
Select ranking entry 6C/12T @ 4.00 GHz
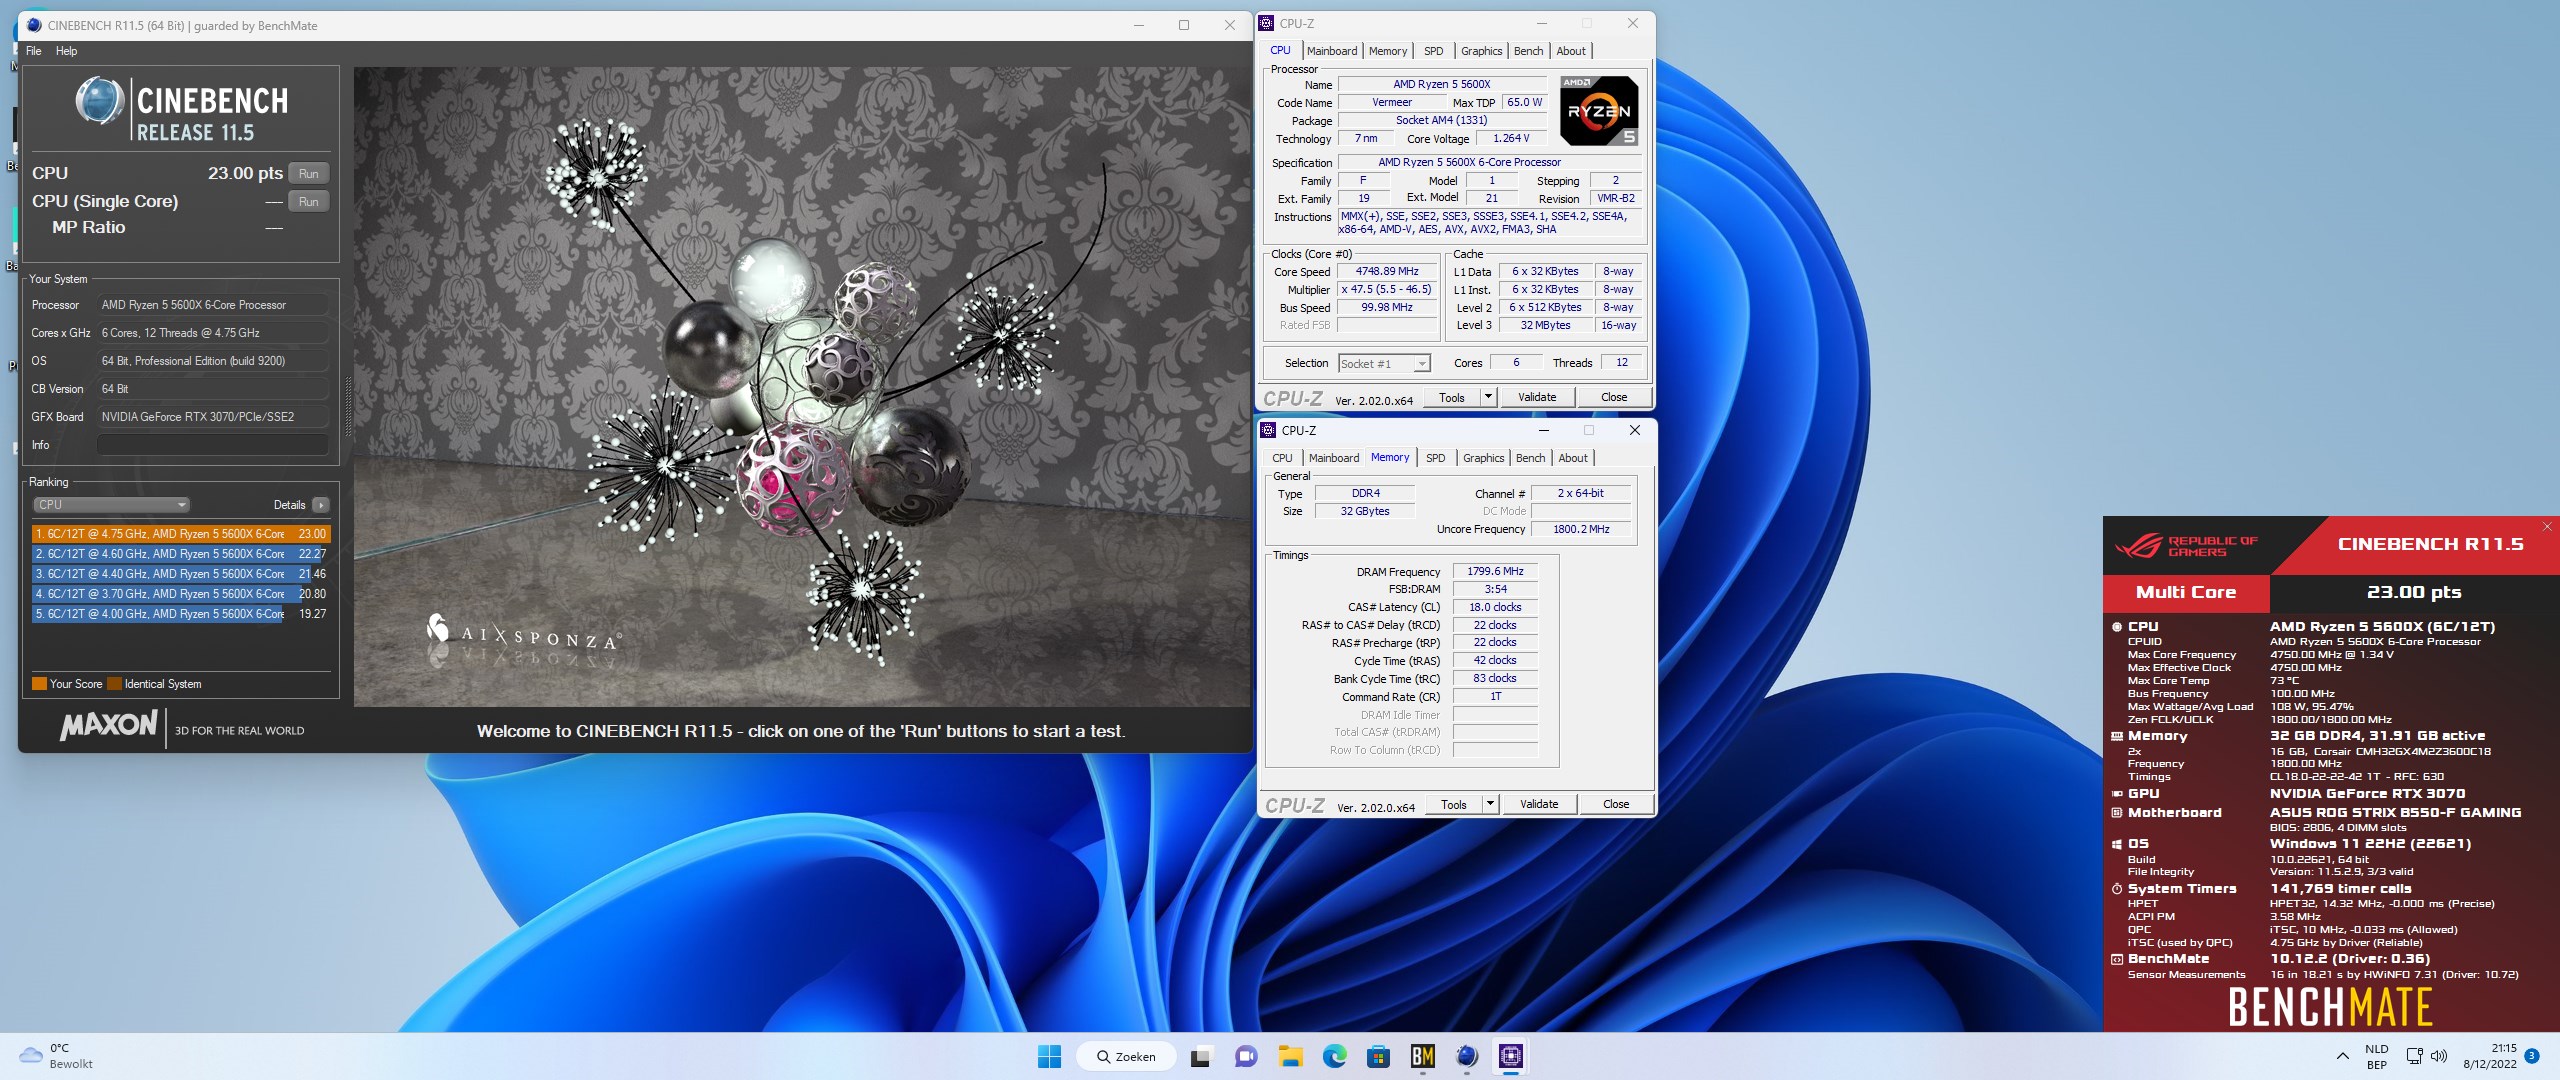181,614
